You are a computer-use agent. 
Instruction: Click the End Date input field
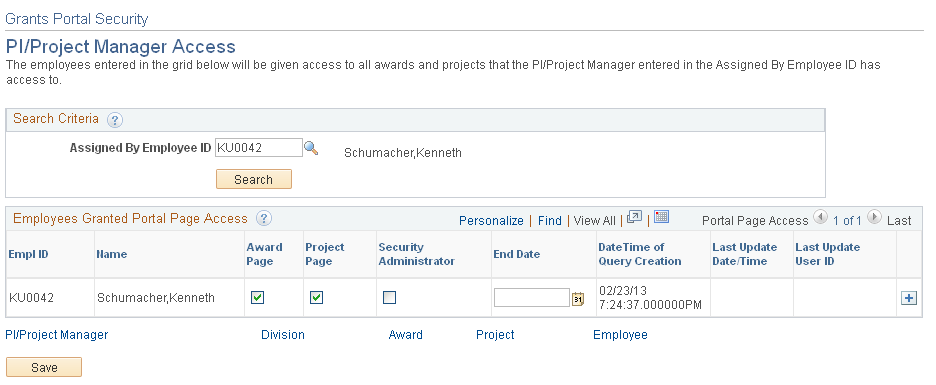[x=532, y=298]
